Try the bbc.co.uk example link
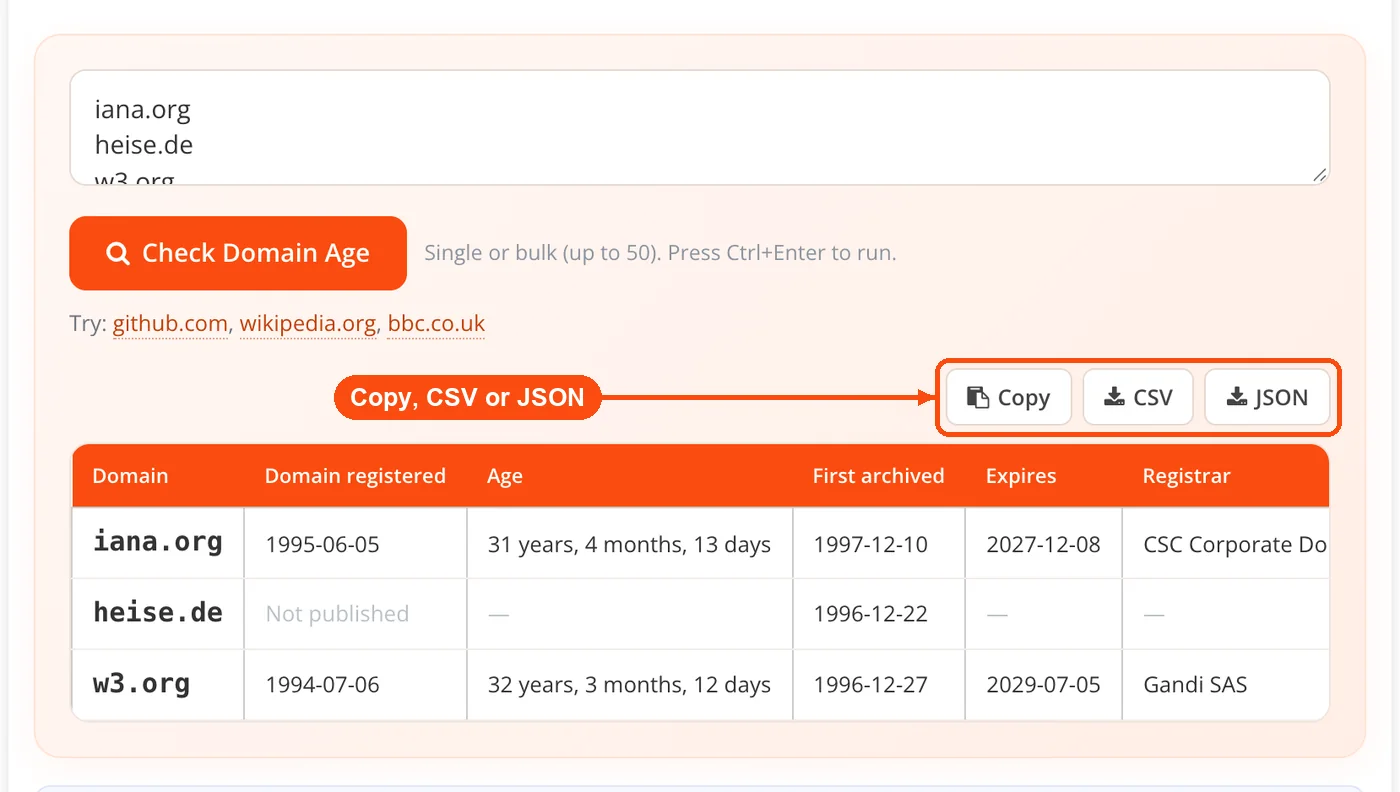This screenshot has height=792, width=1400. (x=436, y=324)
